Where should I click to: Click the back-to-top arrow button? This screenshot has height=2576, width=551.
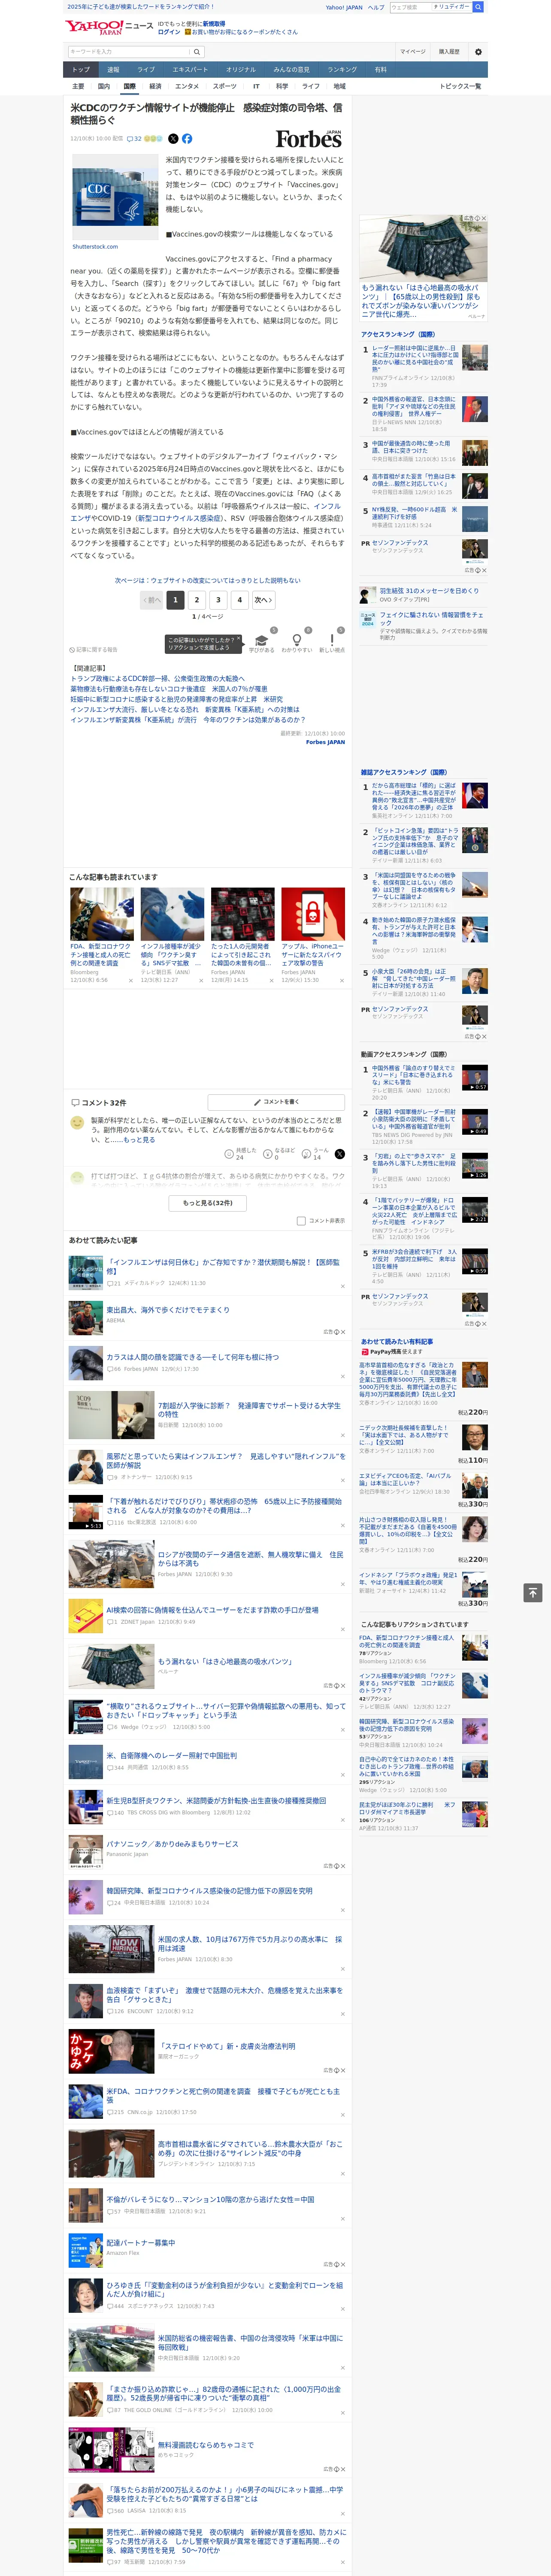click(x=532, y=1592)
